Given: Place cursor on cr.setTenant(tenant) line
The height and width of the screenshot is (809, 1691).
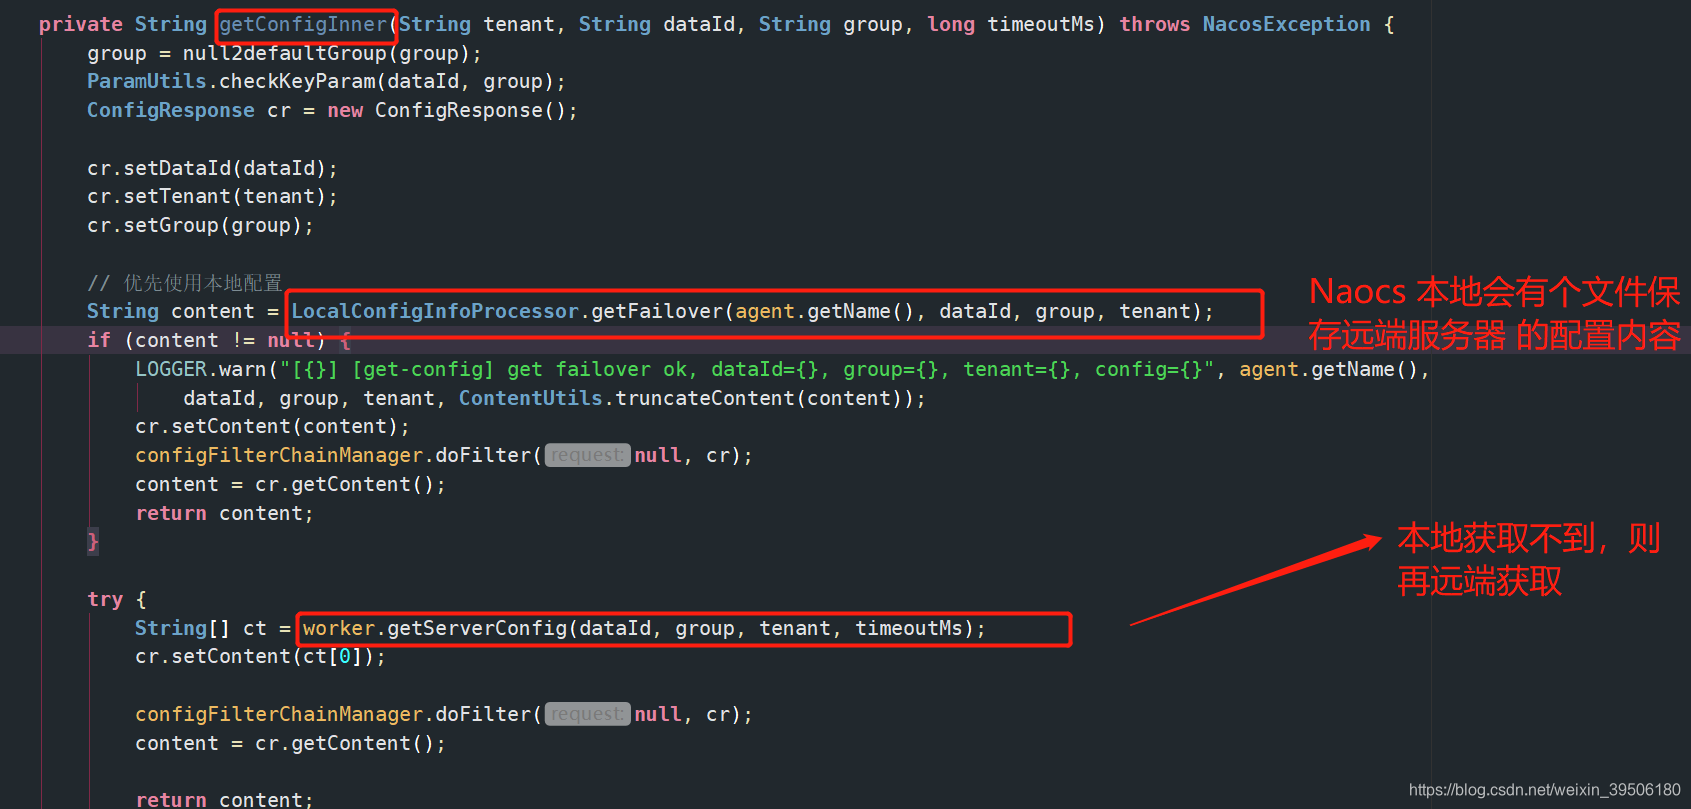Looking at the screenshot, I should coord(212,196).
